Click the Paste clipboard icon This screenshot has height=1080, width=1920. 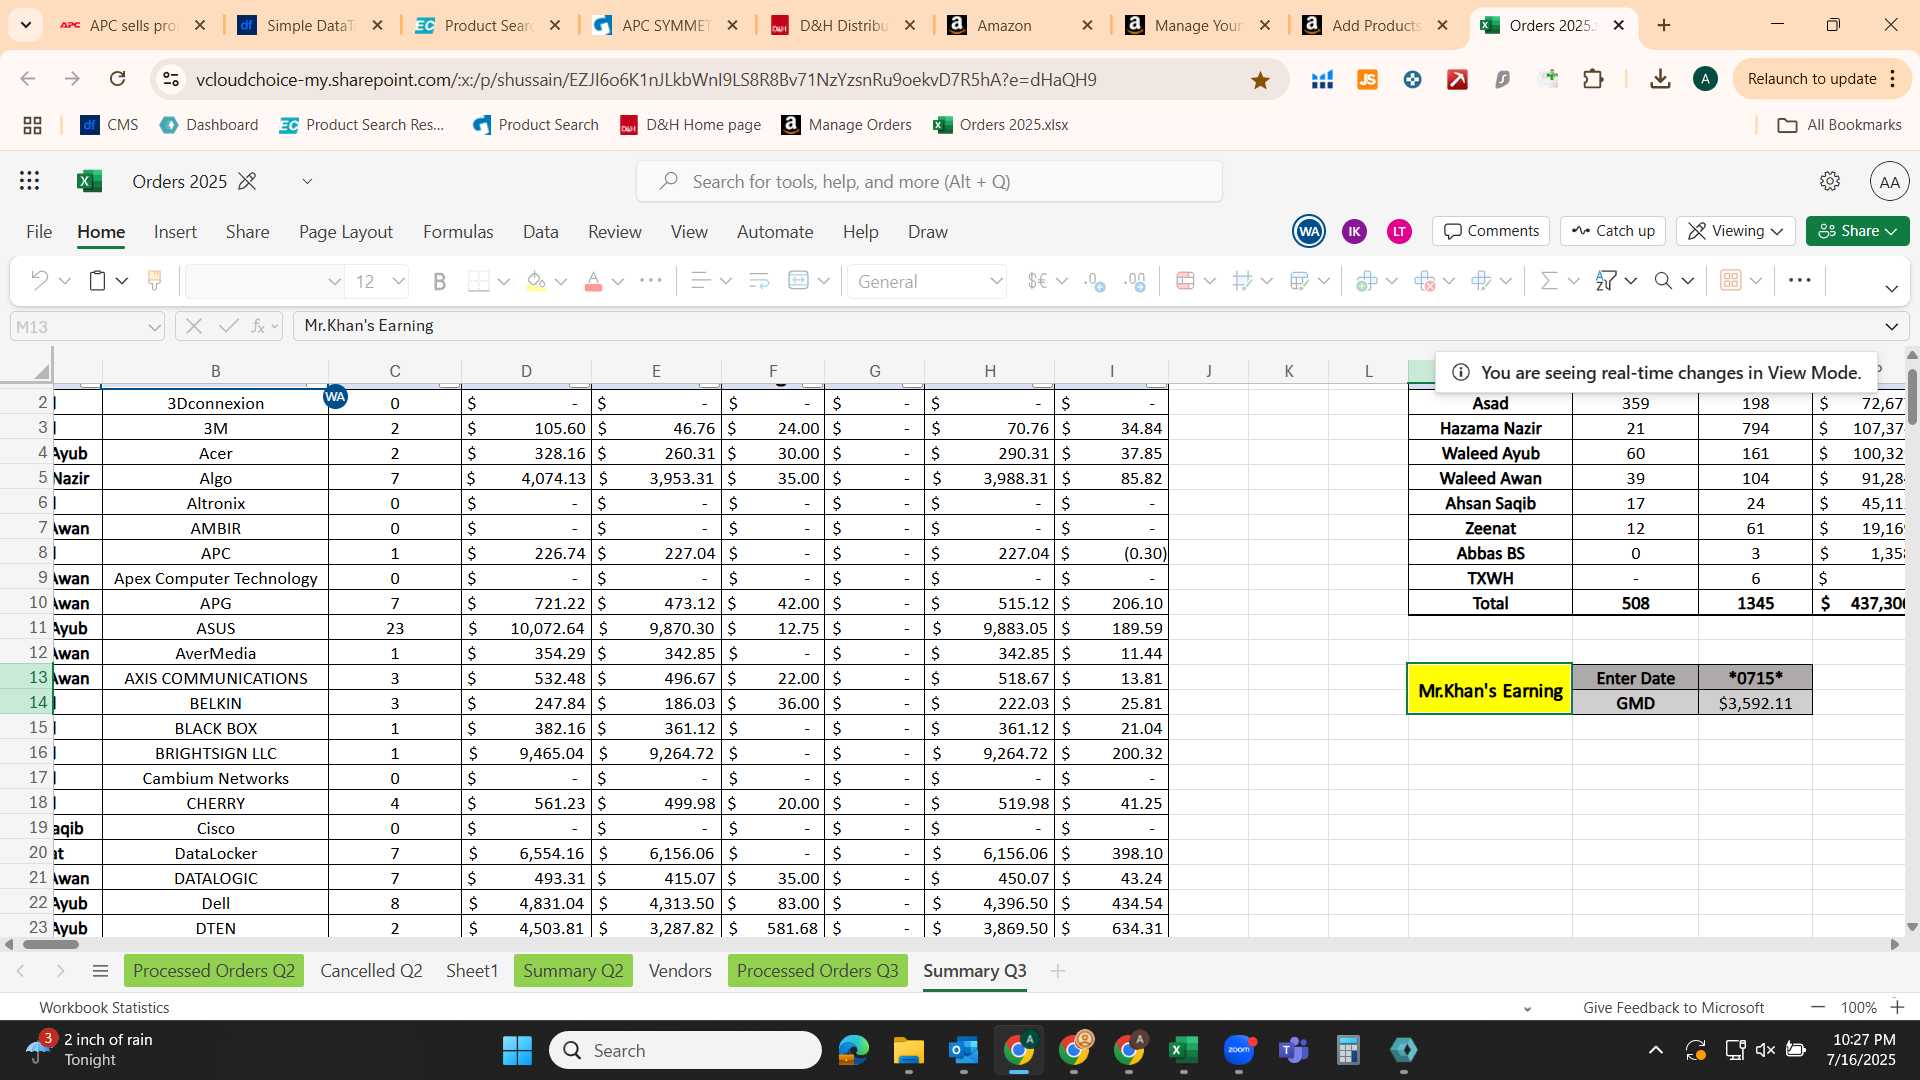click(97, 281)
